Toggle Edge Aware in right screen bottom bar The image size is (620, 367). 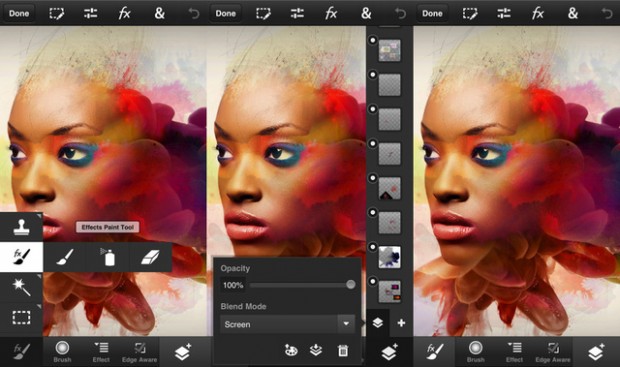click(553, 352)
